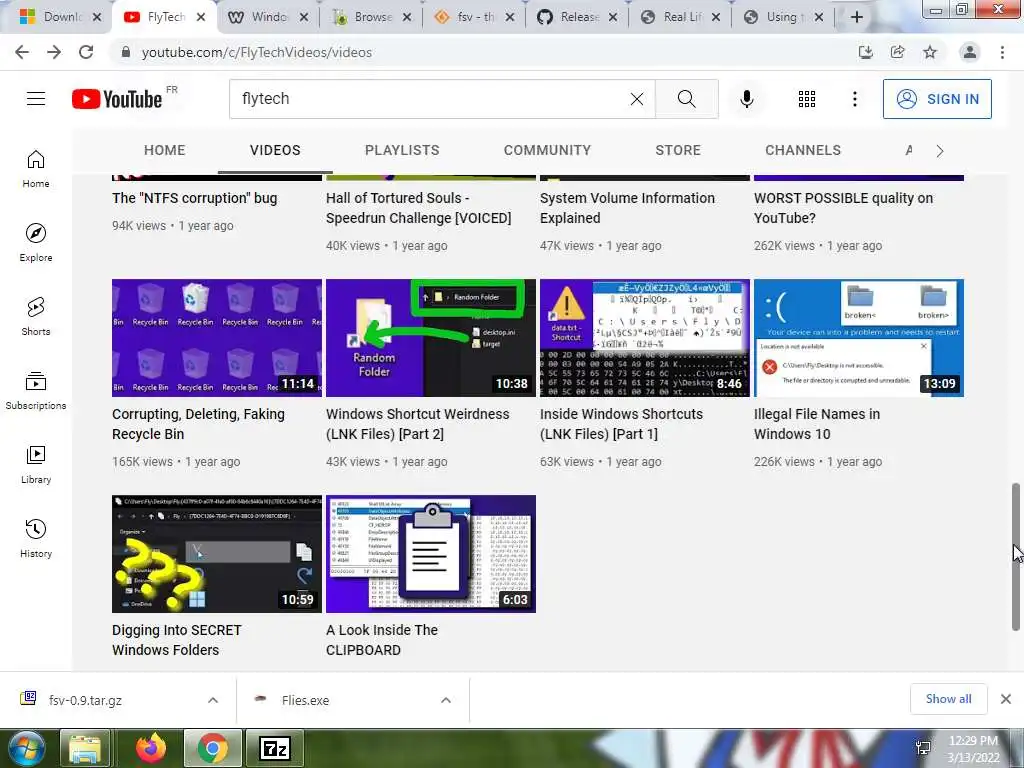Open 'Inside Windows Shortcuts Part 1' title

(621, 424)
